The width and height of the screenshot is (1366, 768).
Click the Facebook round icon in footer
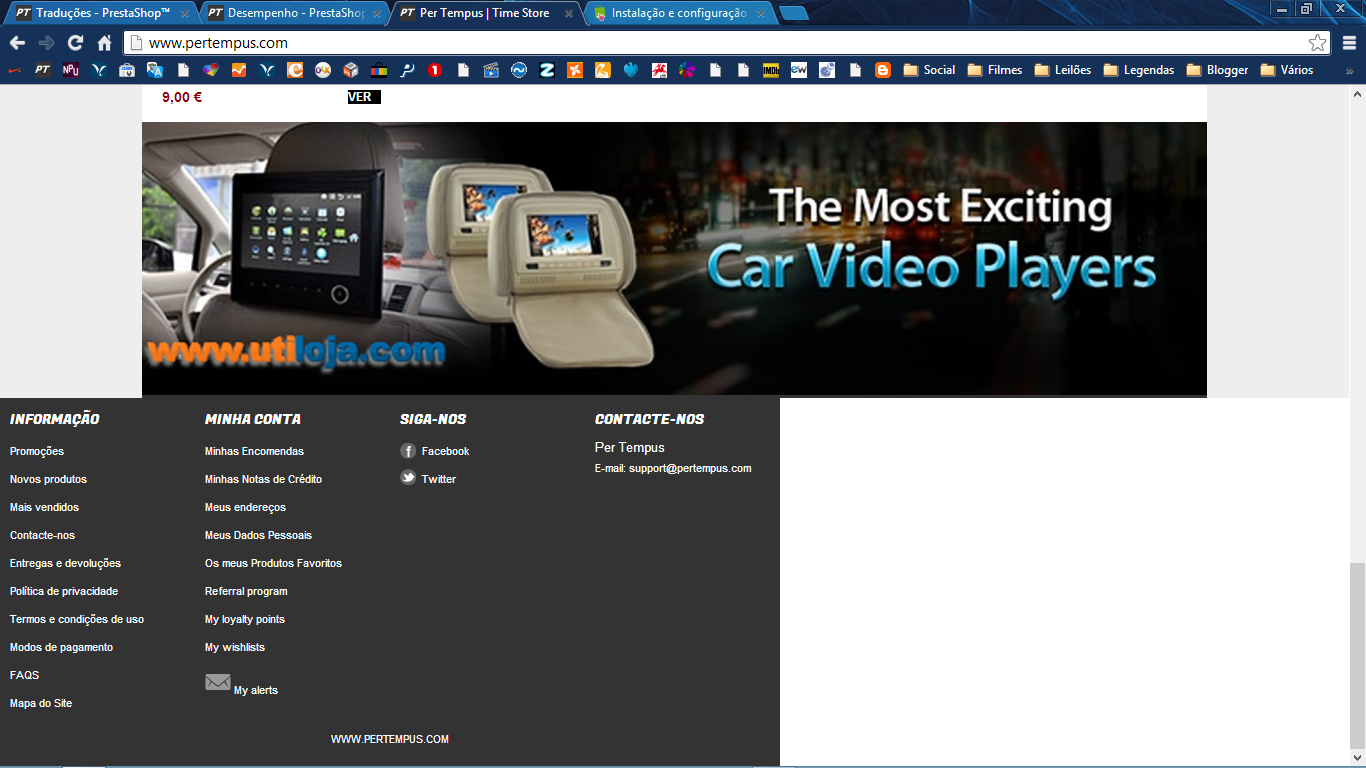coord(408,451)
